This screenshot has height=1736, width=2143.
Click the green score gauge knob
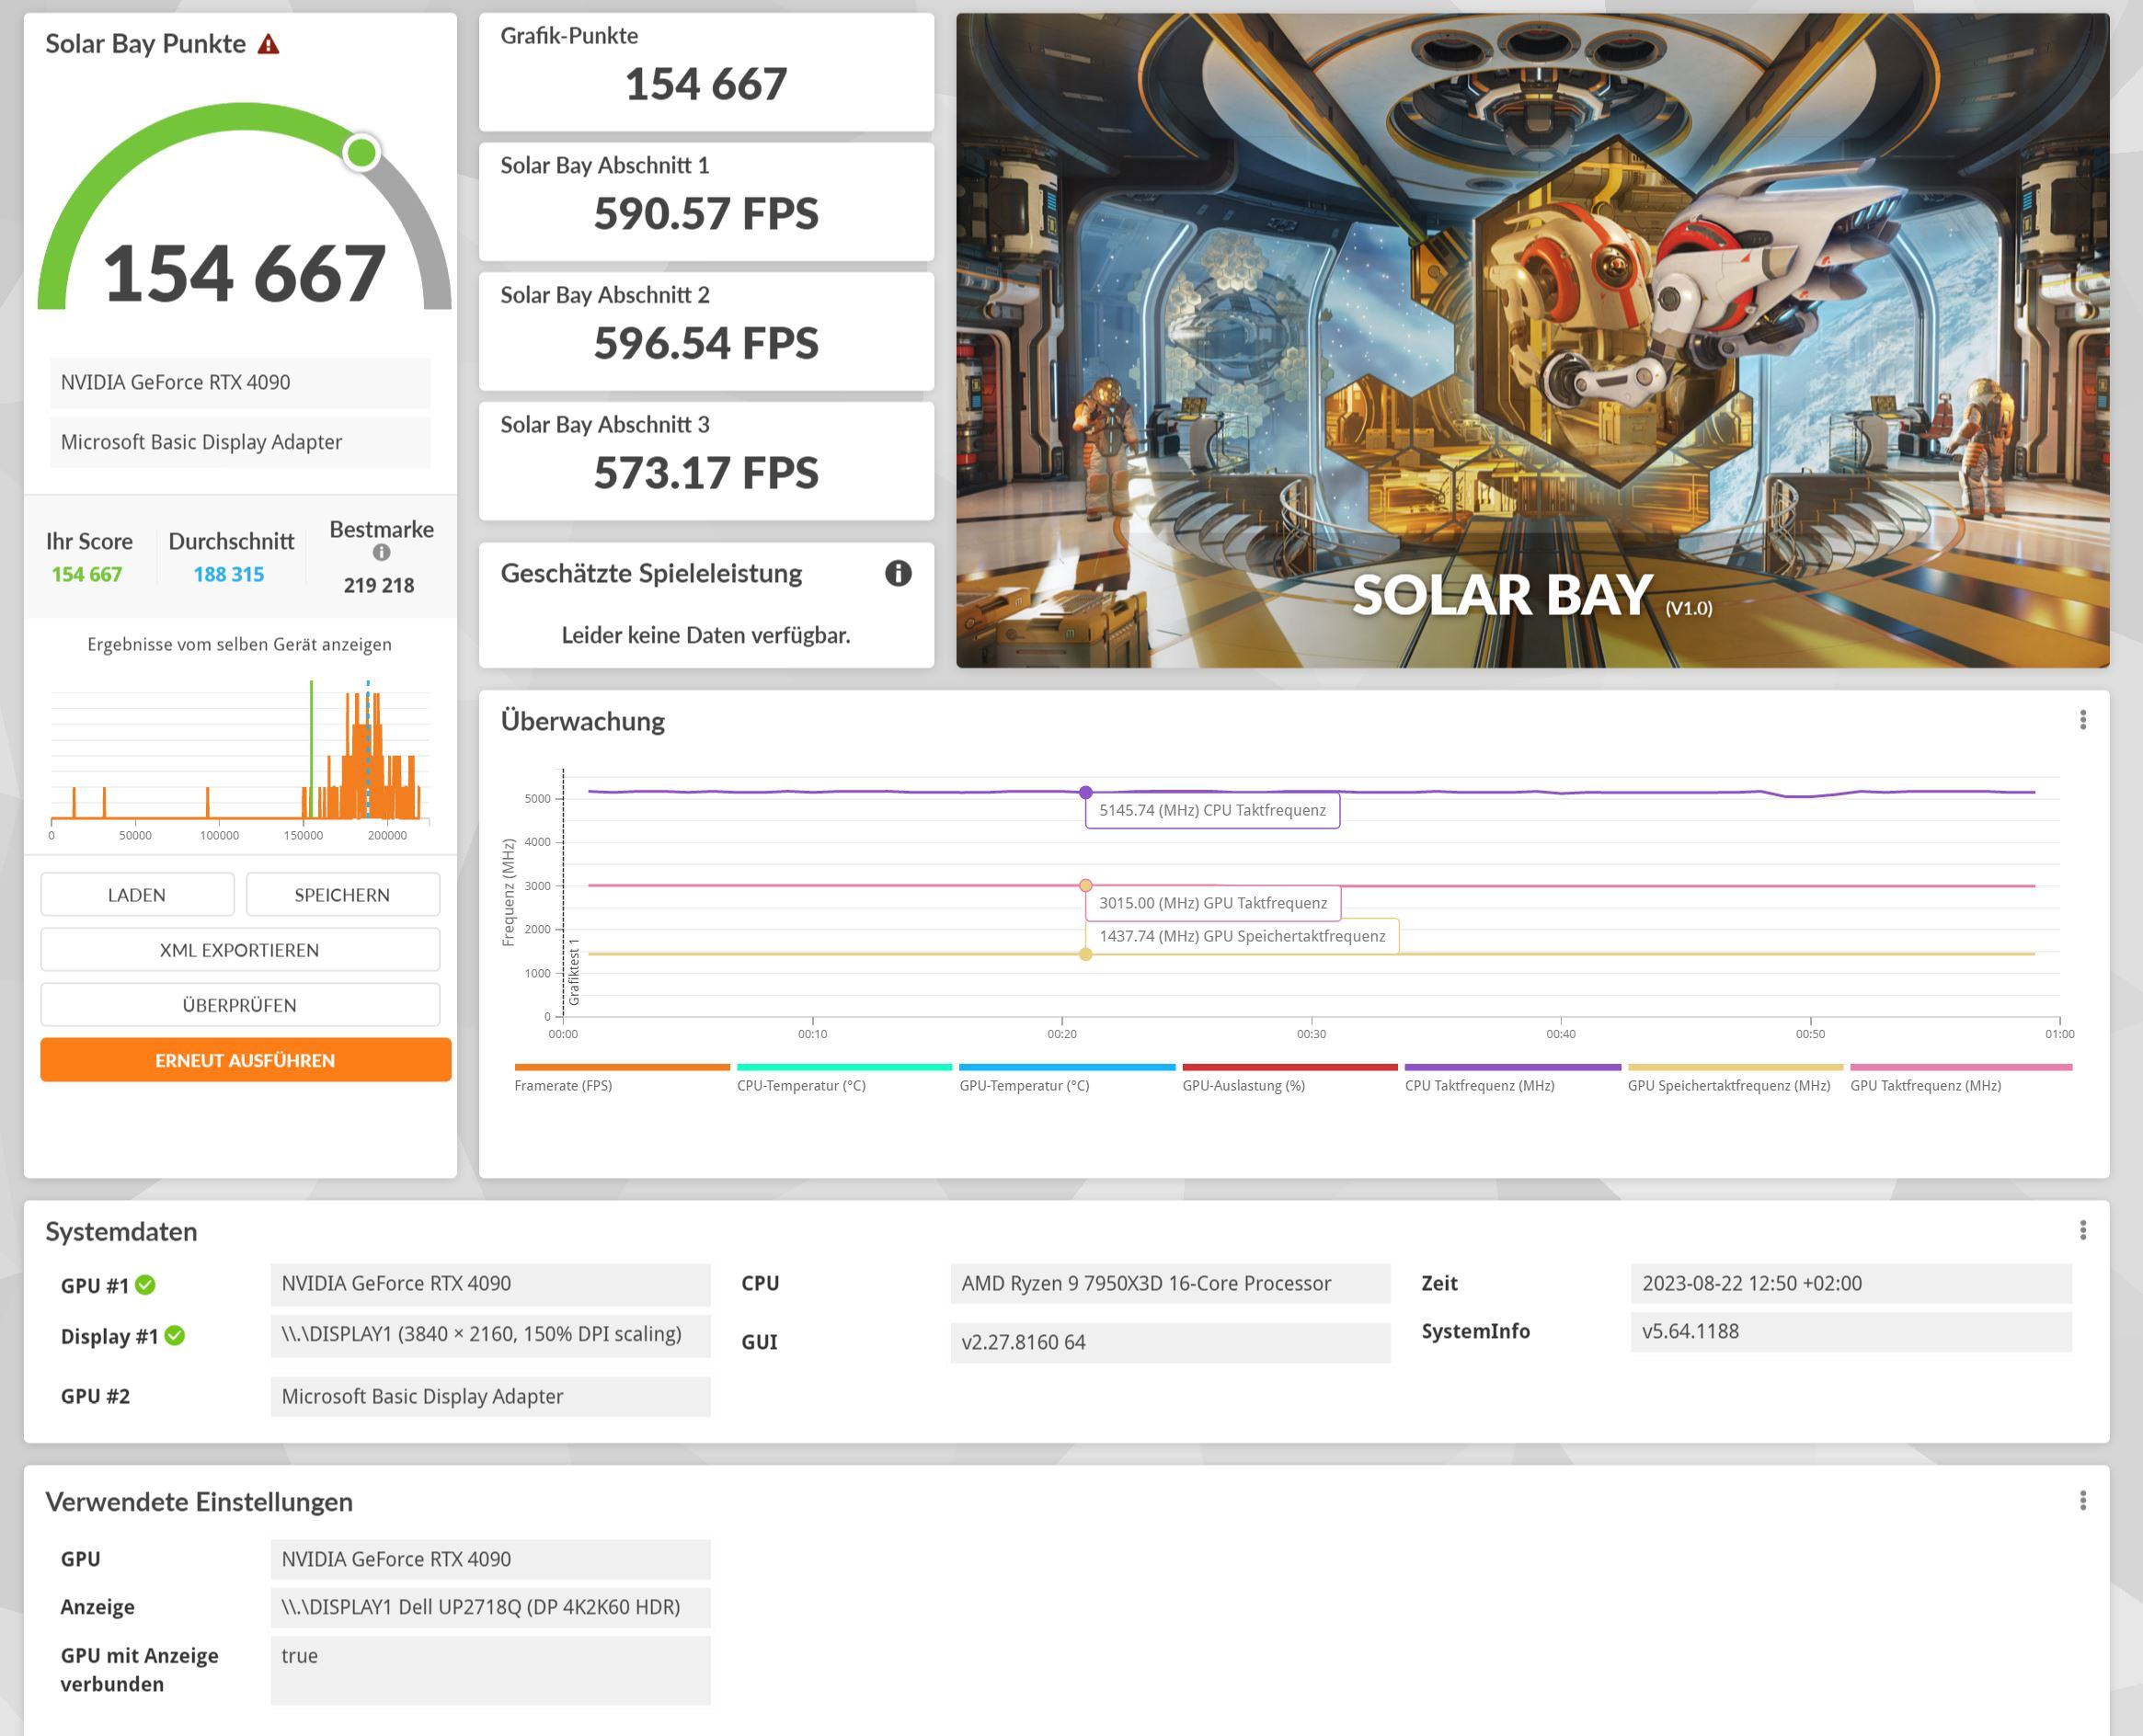tap(361, 152)
